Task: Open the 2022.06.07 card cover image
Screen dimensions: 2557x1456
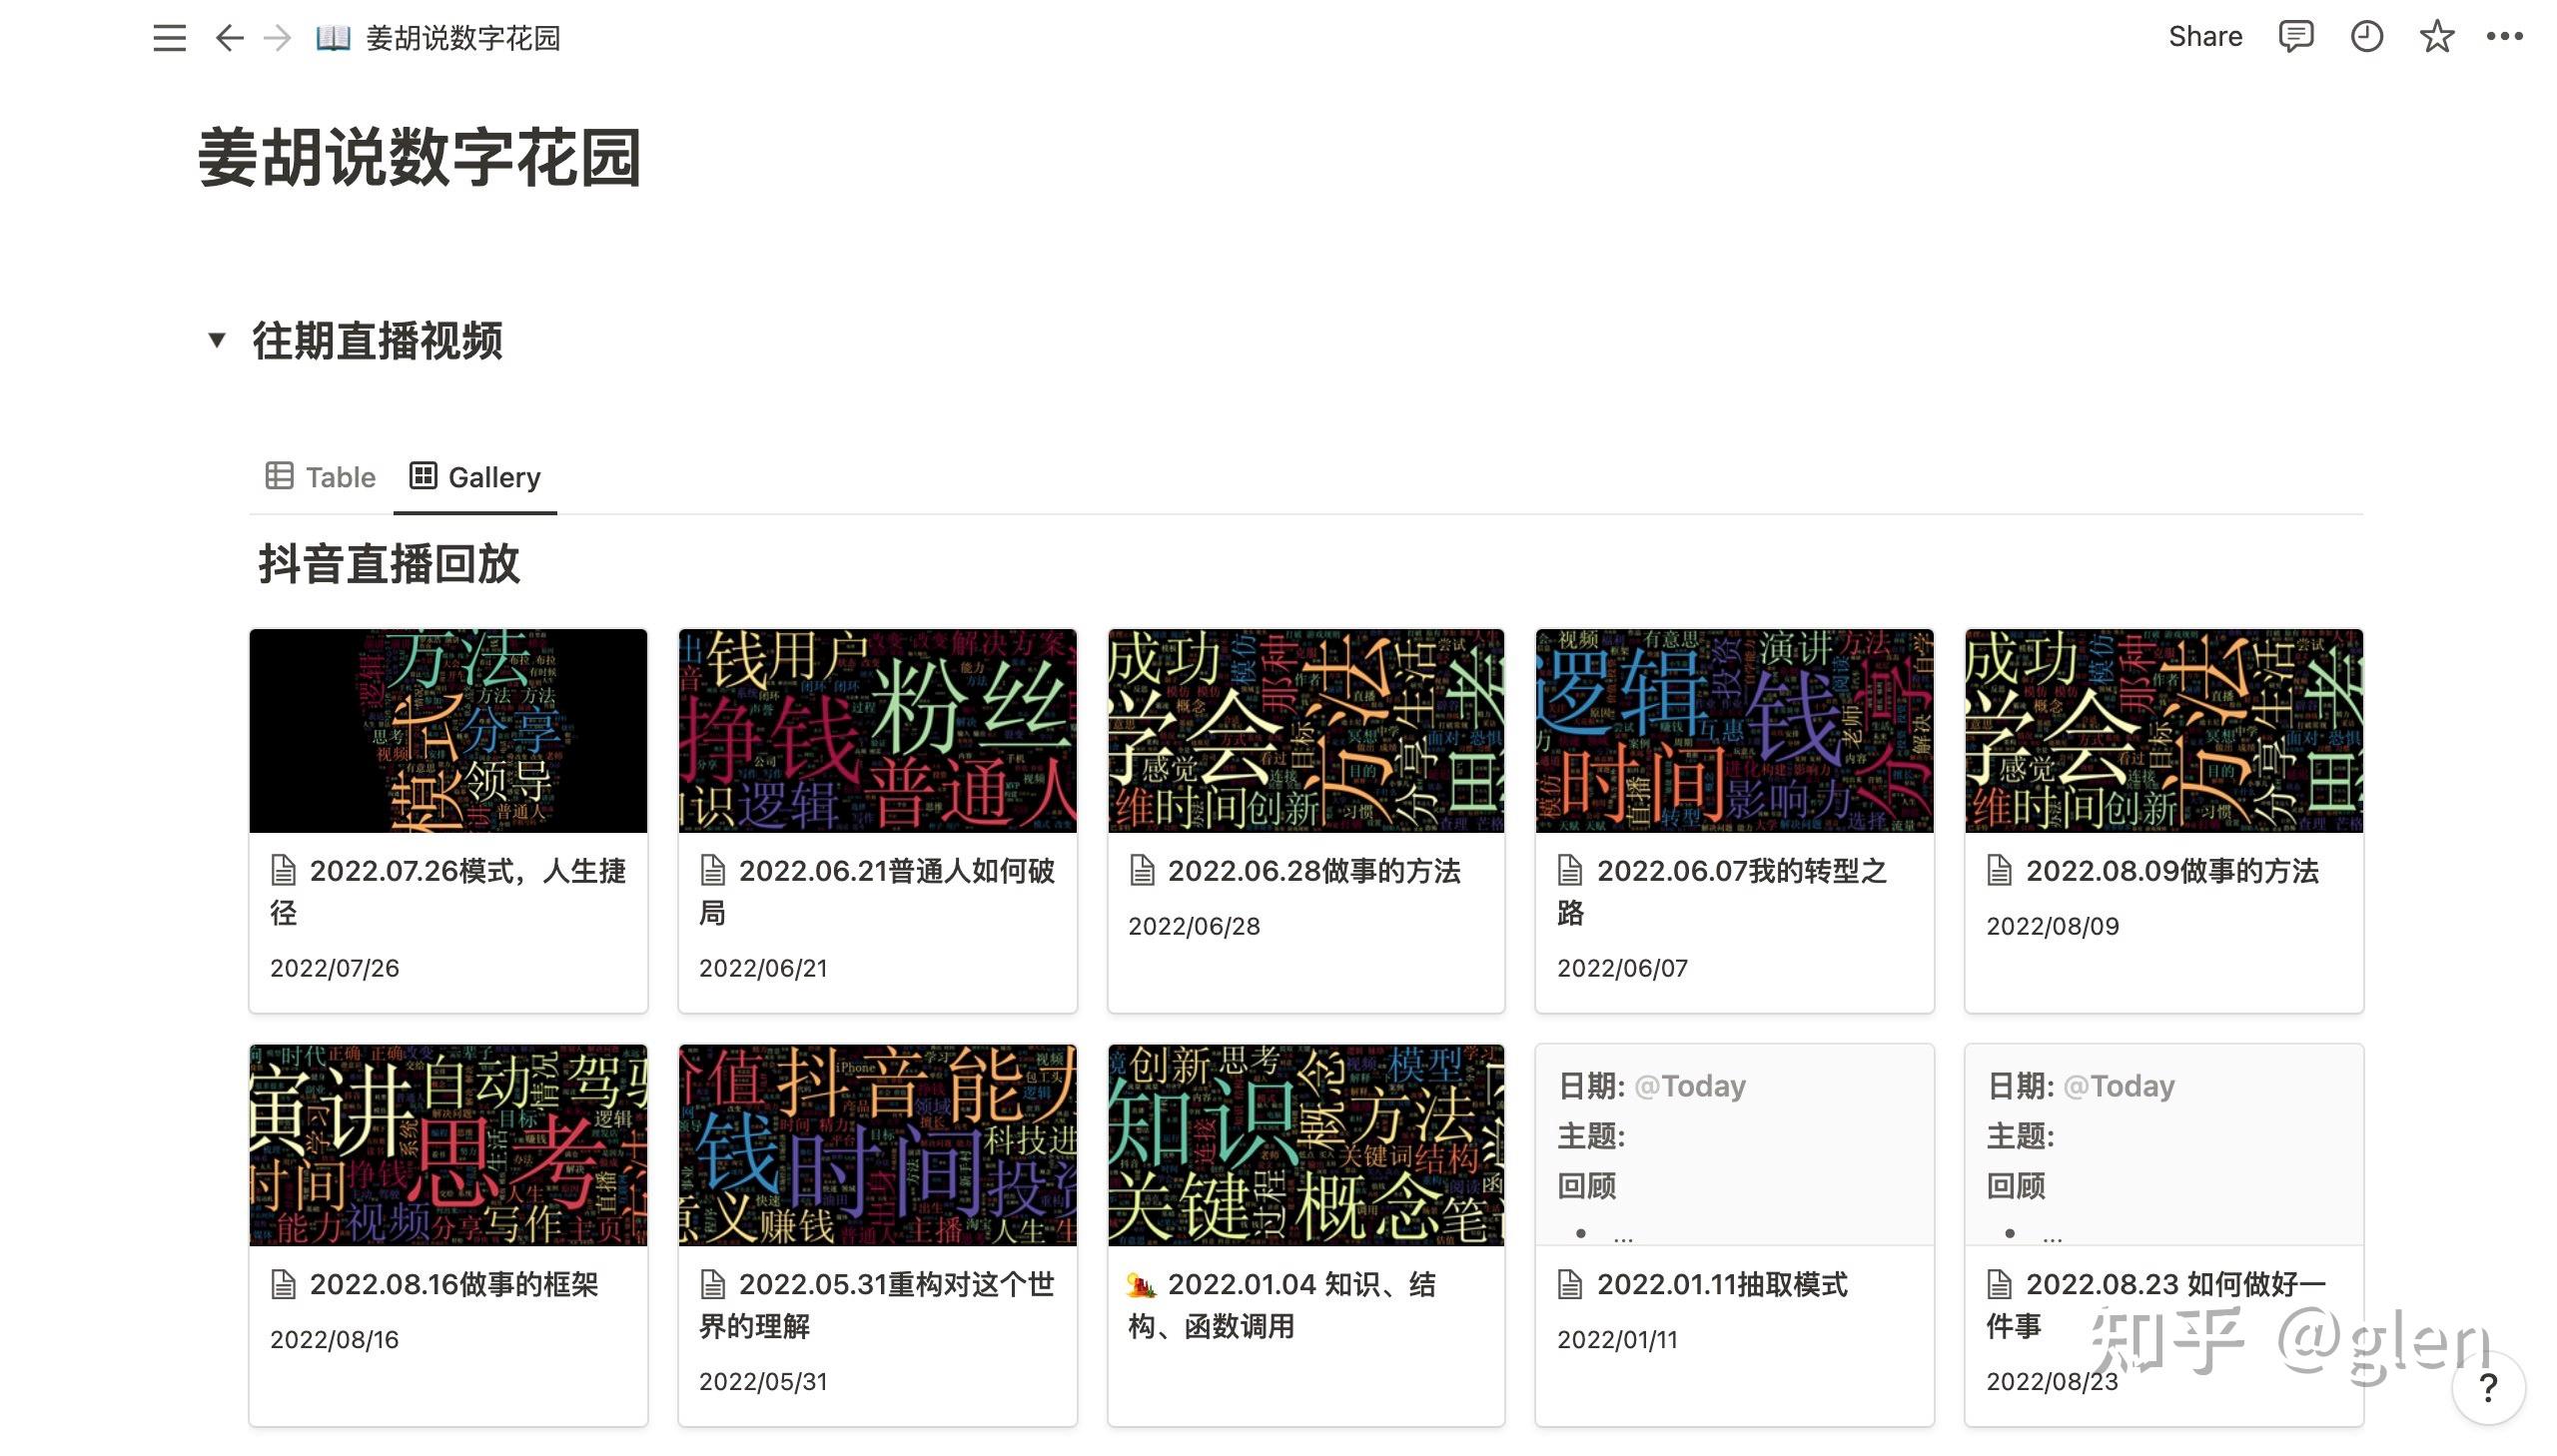Action: [x=1734, y=731]
